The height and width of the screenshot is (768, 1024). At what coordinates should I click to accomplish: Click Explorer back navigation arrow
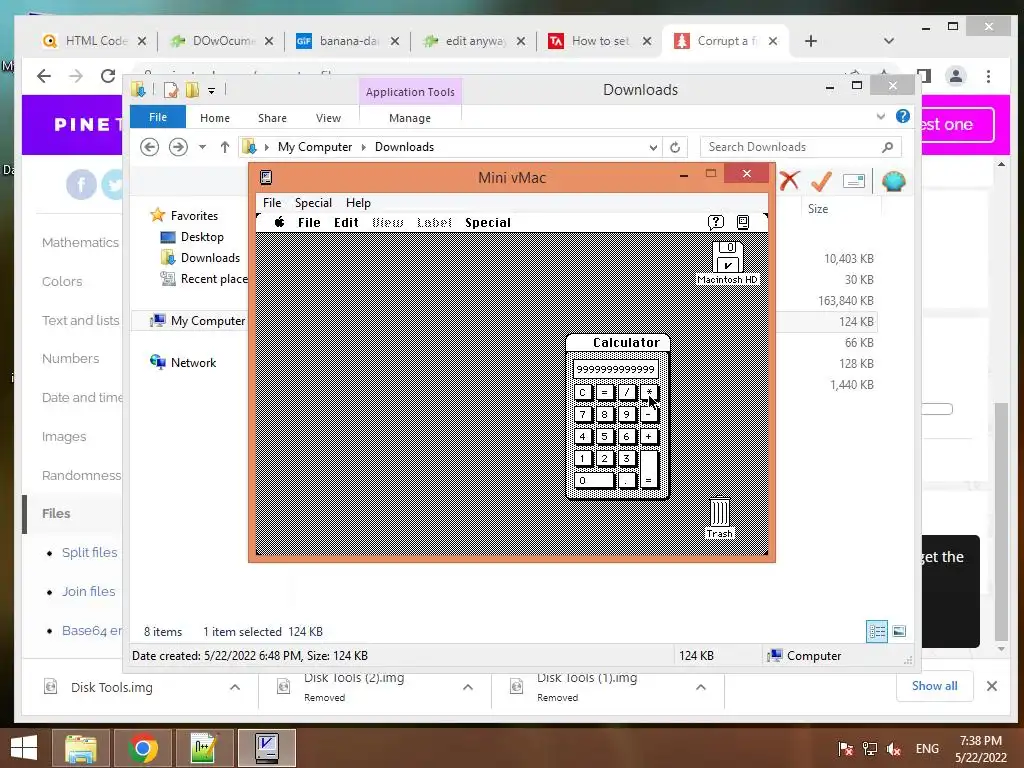coord(150,147)
